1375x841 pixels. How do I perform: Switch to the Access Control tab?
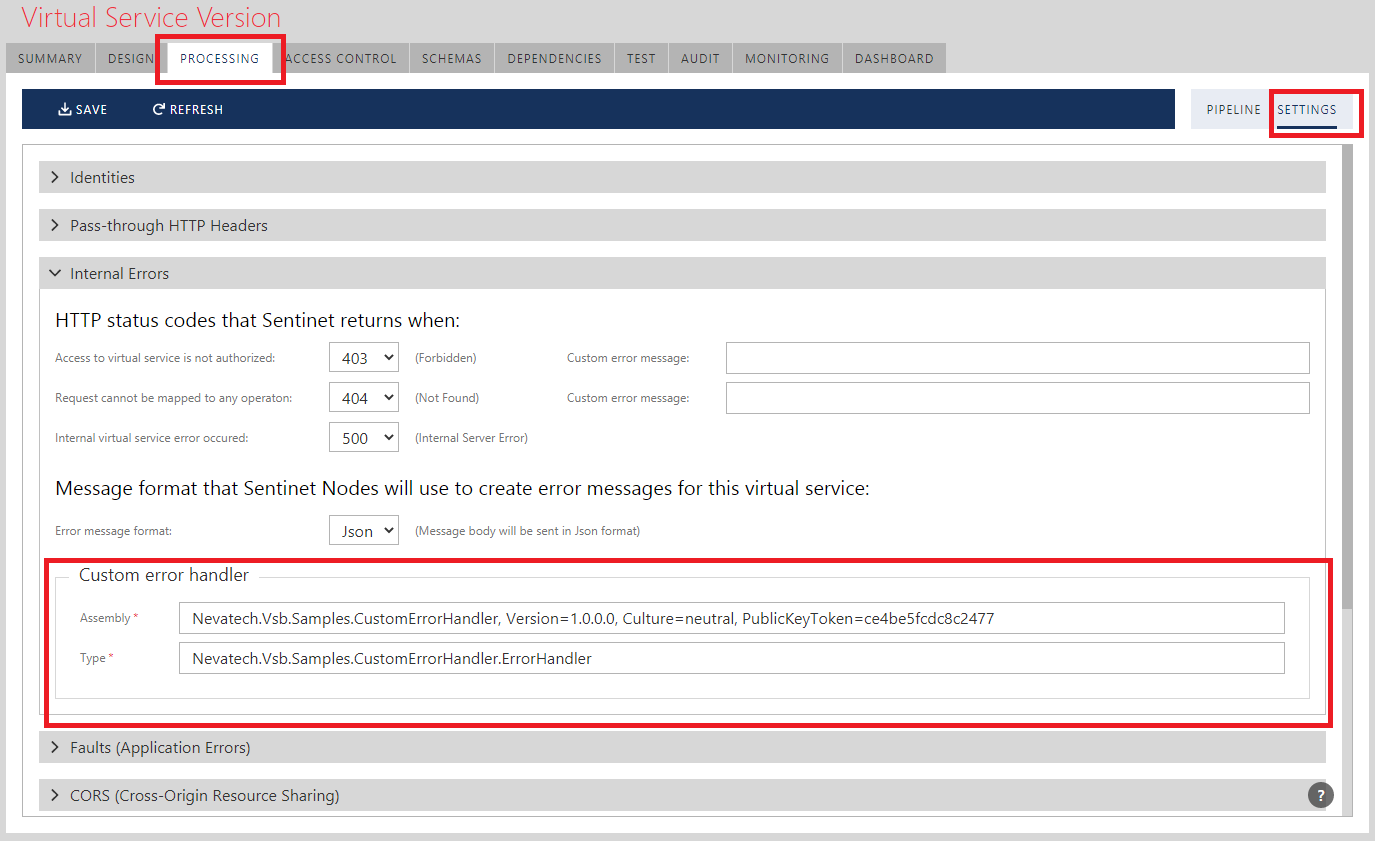click(x=341, y=58)
